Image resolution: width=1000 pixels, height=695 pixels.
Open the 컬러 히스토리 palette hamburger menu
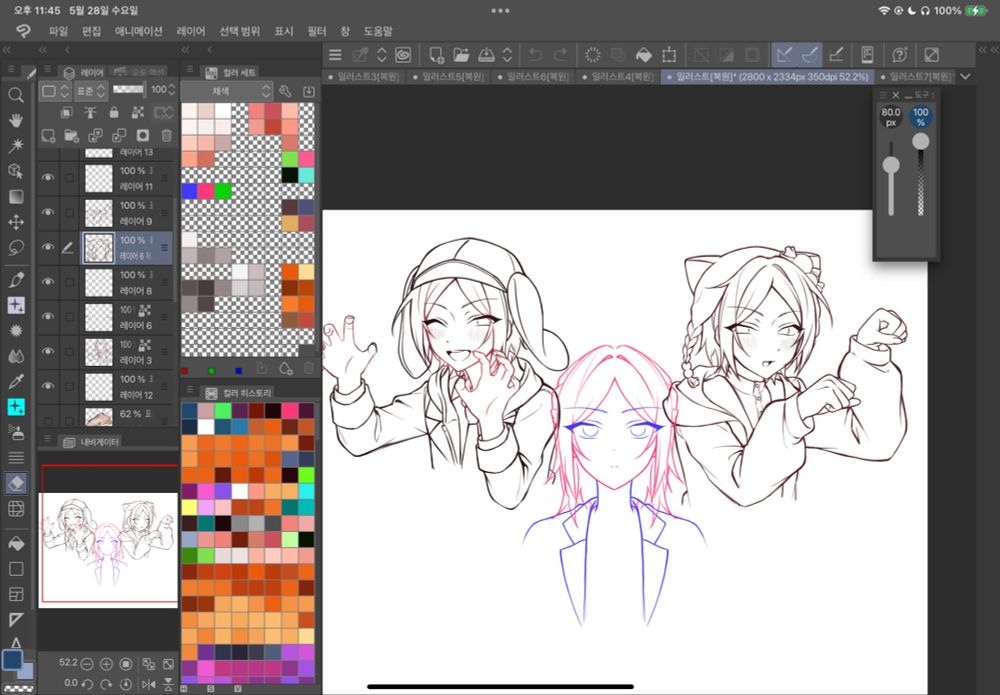point(189,389)
